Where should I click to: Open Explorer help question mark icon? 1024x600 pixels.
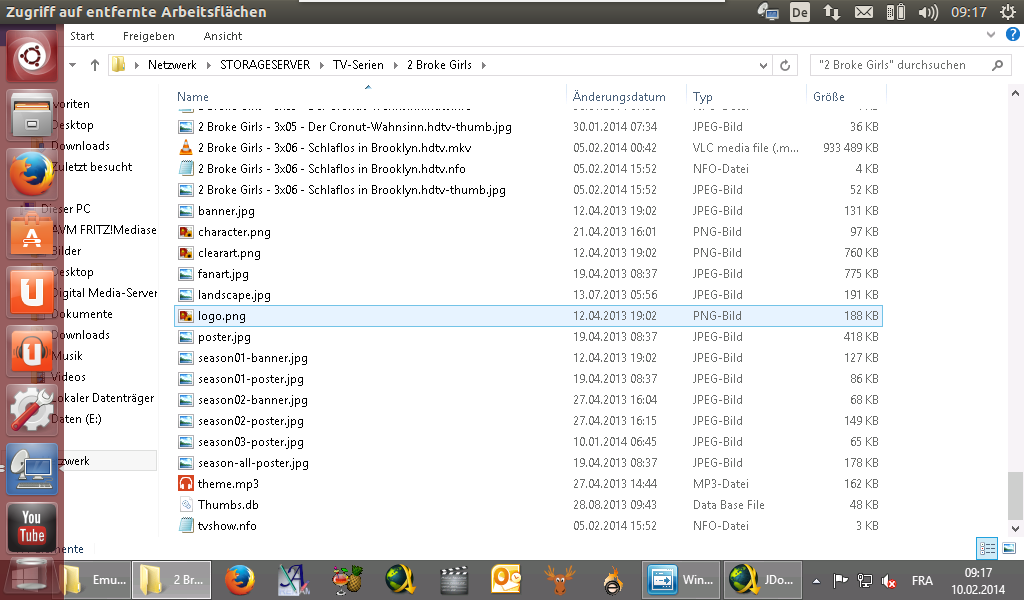[x=1013, y=35]
